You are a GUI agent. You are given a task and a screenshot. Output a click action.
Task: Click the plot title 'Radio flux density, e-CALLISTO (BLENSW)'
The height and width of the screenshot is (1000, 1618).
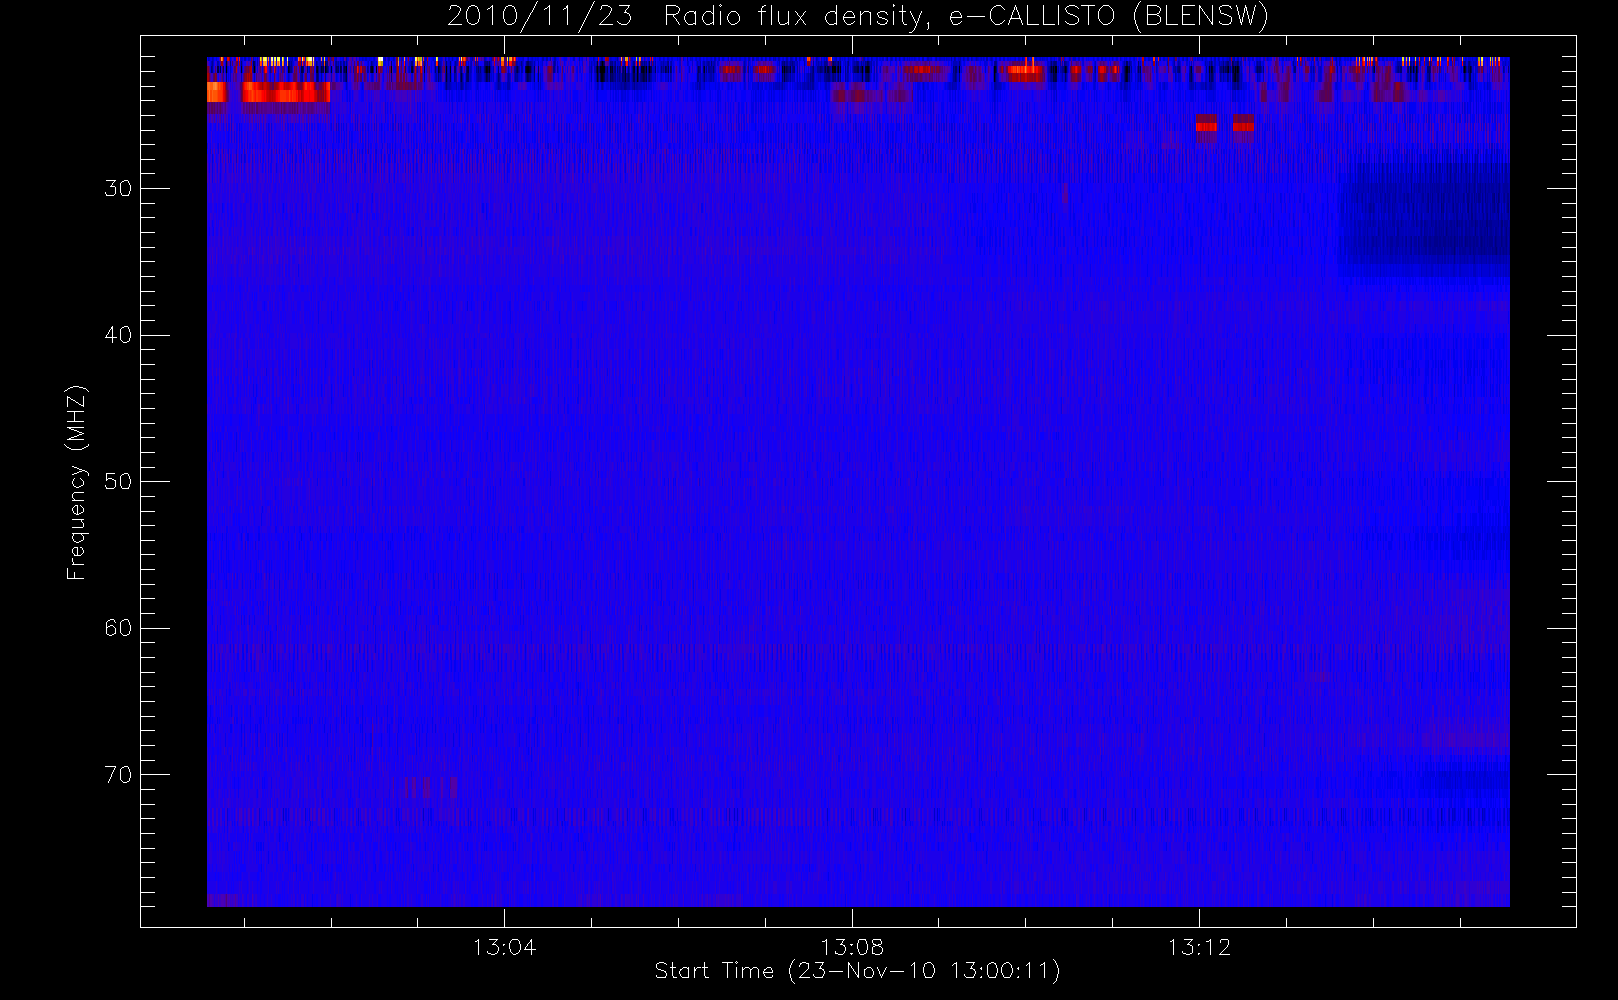[966, 17]
